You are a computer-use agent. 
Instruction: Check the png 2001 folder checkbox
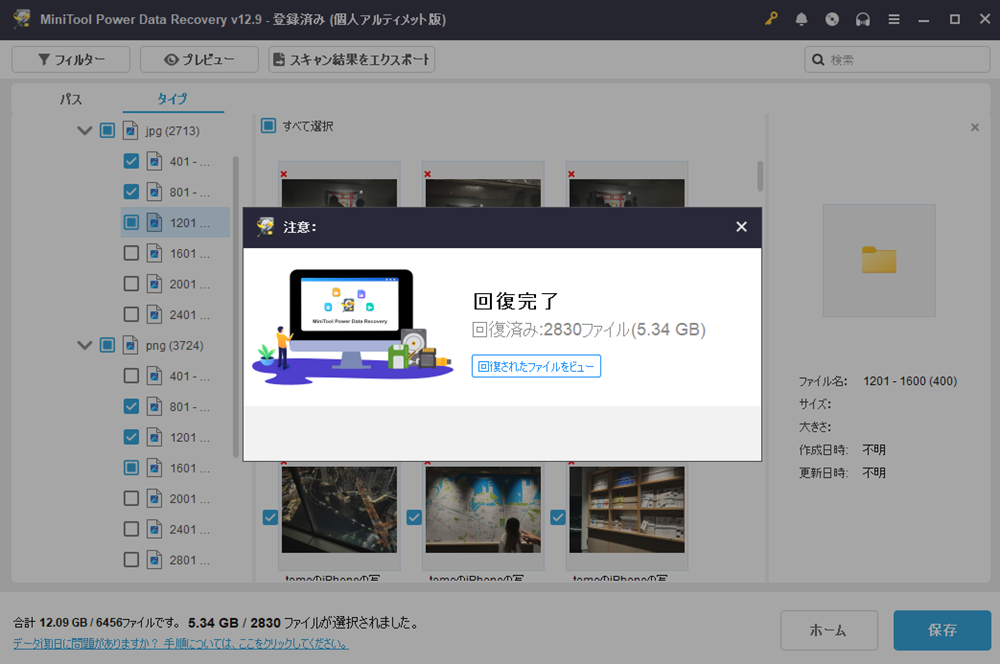tap(131, 499)
